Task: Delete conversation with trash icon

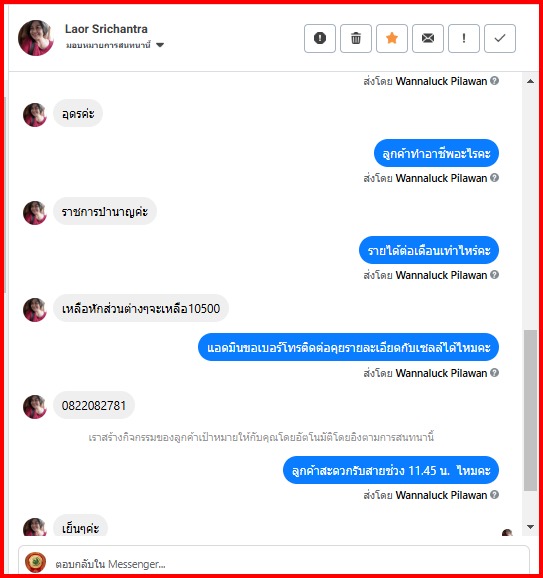Action: [356, 38]
